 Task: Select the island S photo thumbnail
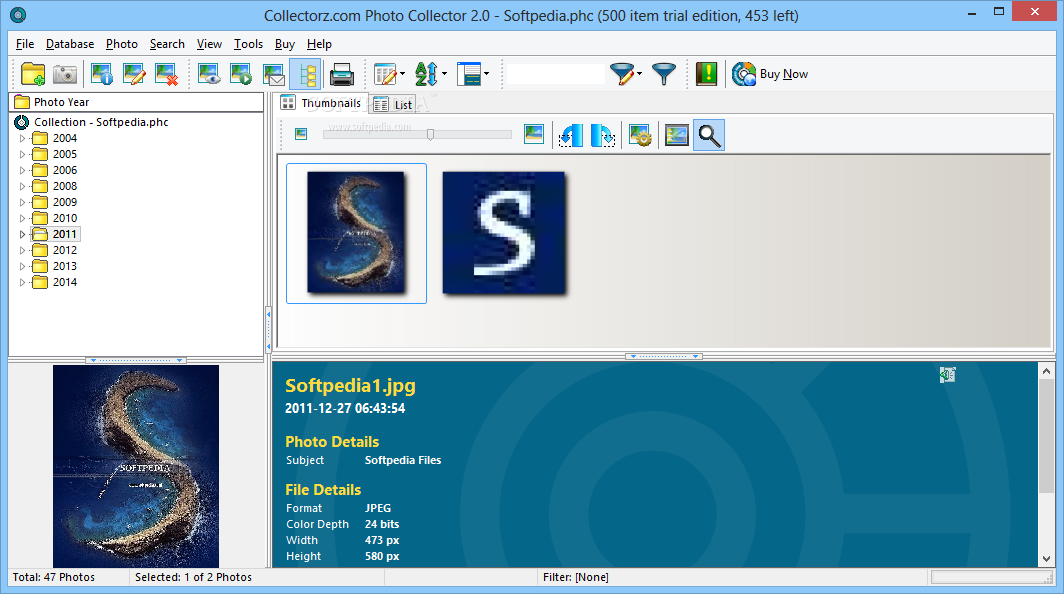point(356,233)
